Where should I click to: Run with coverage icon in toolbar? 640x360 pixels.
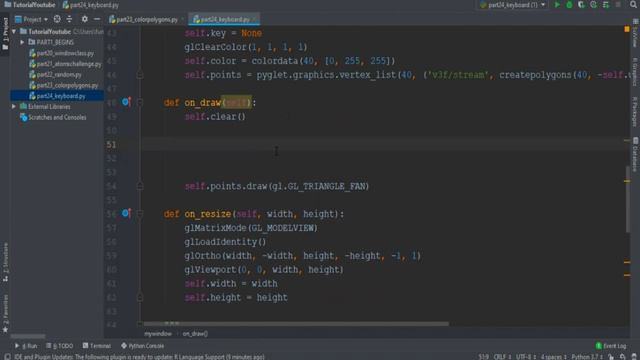[x=581, y=5]
